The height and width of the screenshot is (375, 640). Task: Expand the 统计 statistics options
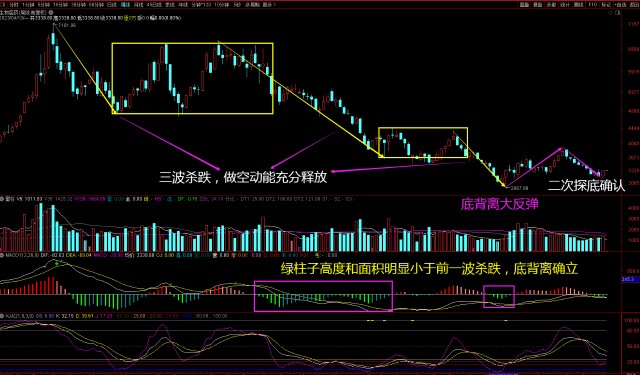(564, 5)
